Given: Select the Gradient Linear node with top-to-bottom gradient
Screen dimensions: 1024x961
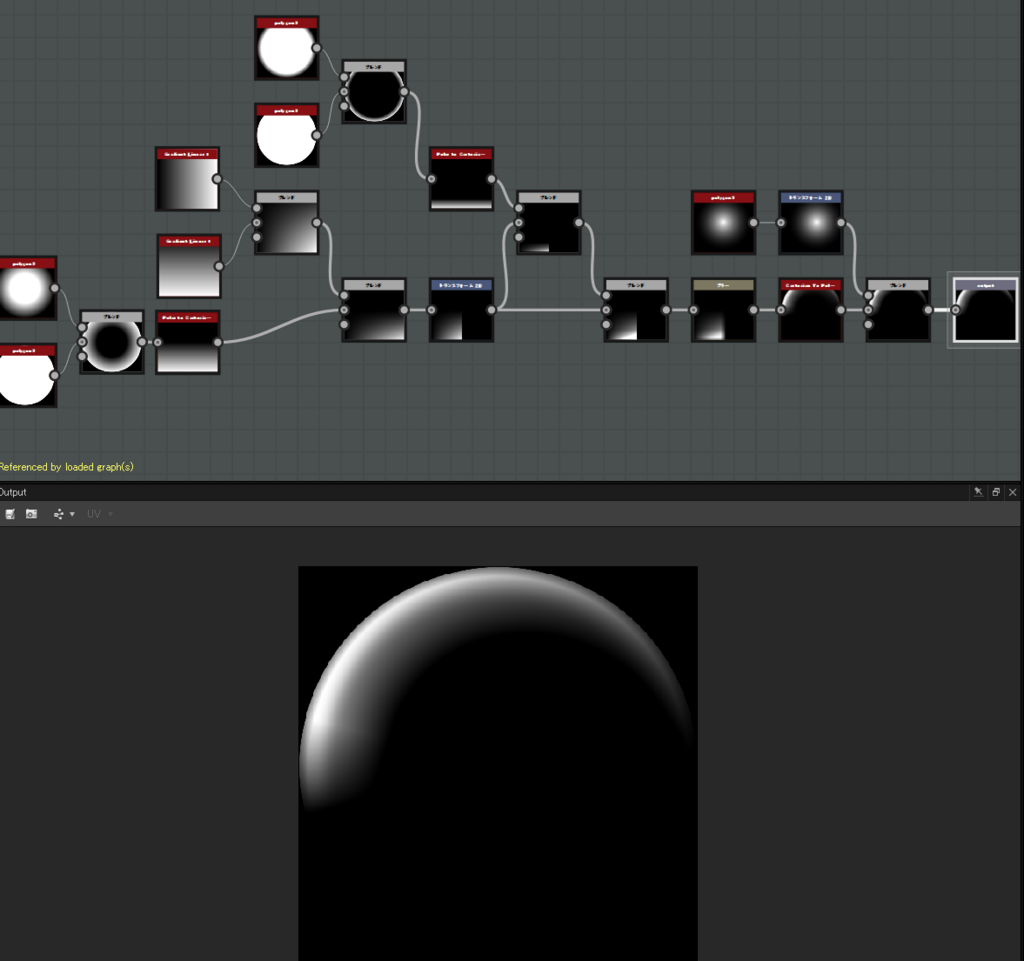Looking at the screenshot, I should click(189, 266).
